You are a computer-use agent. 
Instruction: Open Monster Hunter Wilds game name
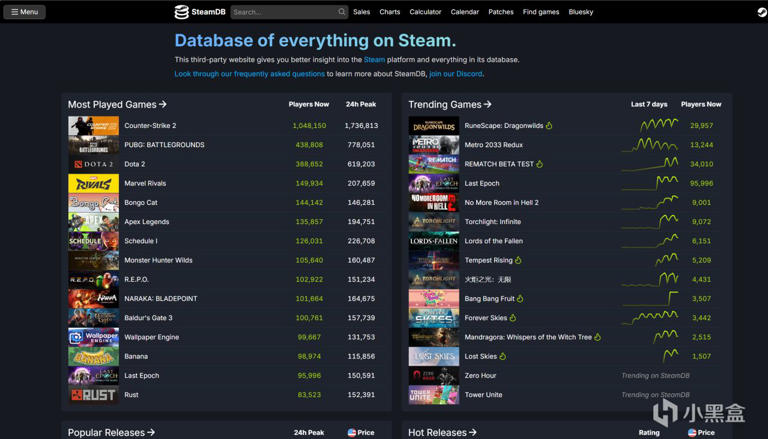click(158, 260)
